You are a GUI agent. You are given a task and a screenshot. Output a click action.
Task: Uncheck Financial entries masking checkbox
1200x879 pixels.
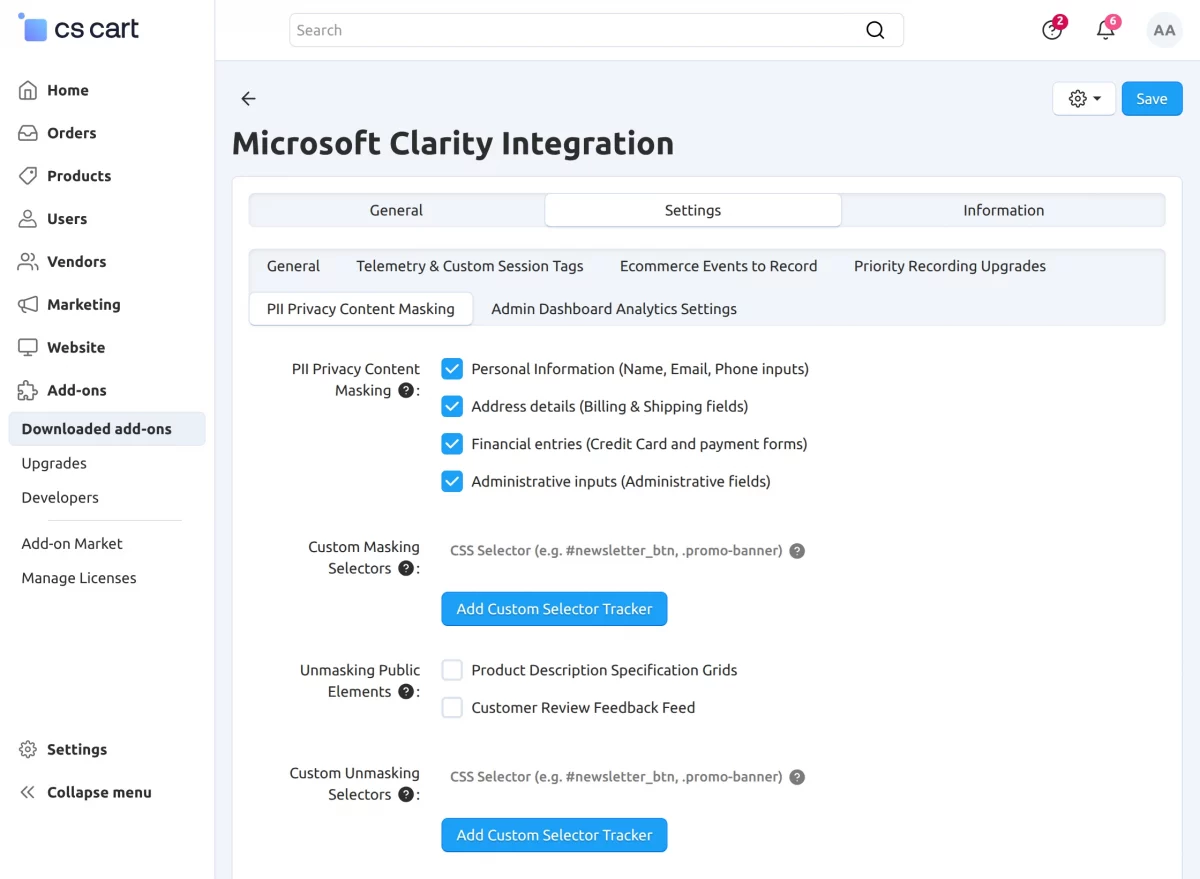pos(452,444)
